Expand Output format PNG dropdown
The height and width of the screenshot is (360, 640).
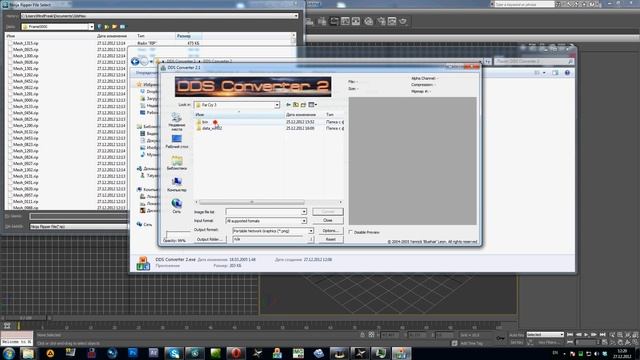click(x=311, y=231)
